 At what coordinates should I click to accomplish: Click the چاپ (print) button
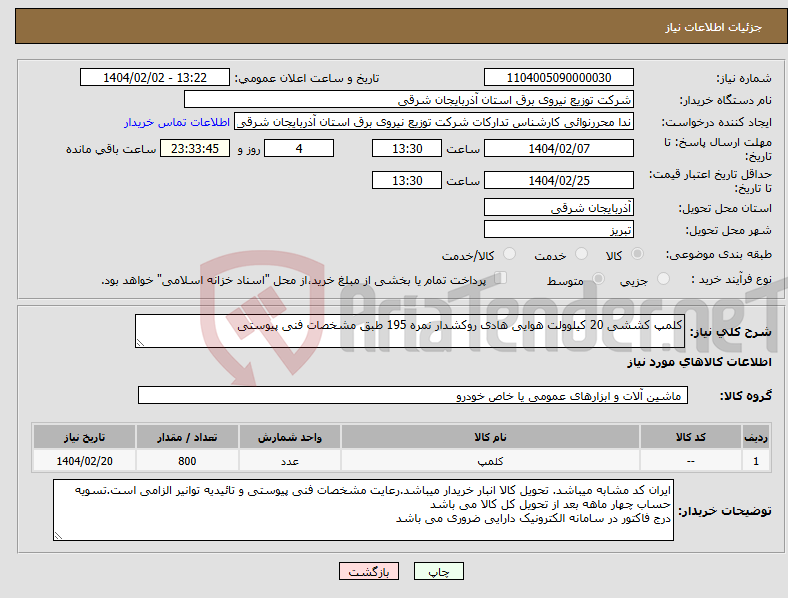(x=439, y=571)
